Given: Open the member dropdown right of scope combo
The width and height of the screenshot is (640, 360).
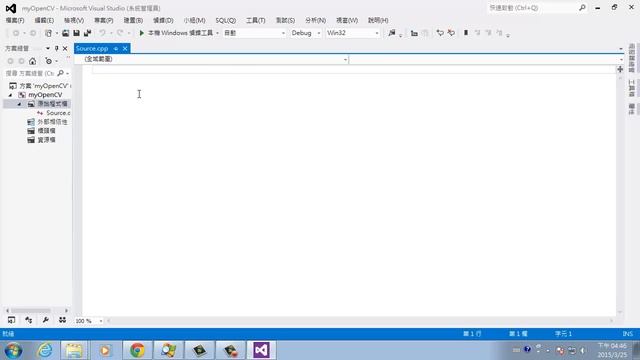Looking at the screenshot, I should (621, 60).
